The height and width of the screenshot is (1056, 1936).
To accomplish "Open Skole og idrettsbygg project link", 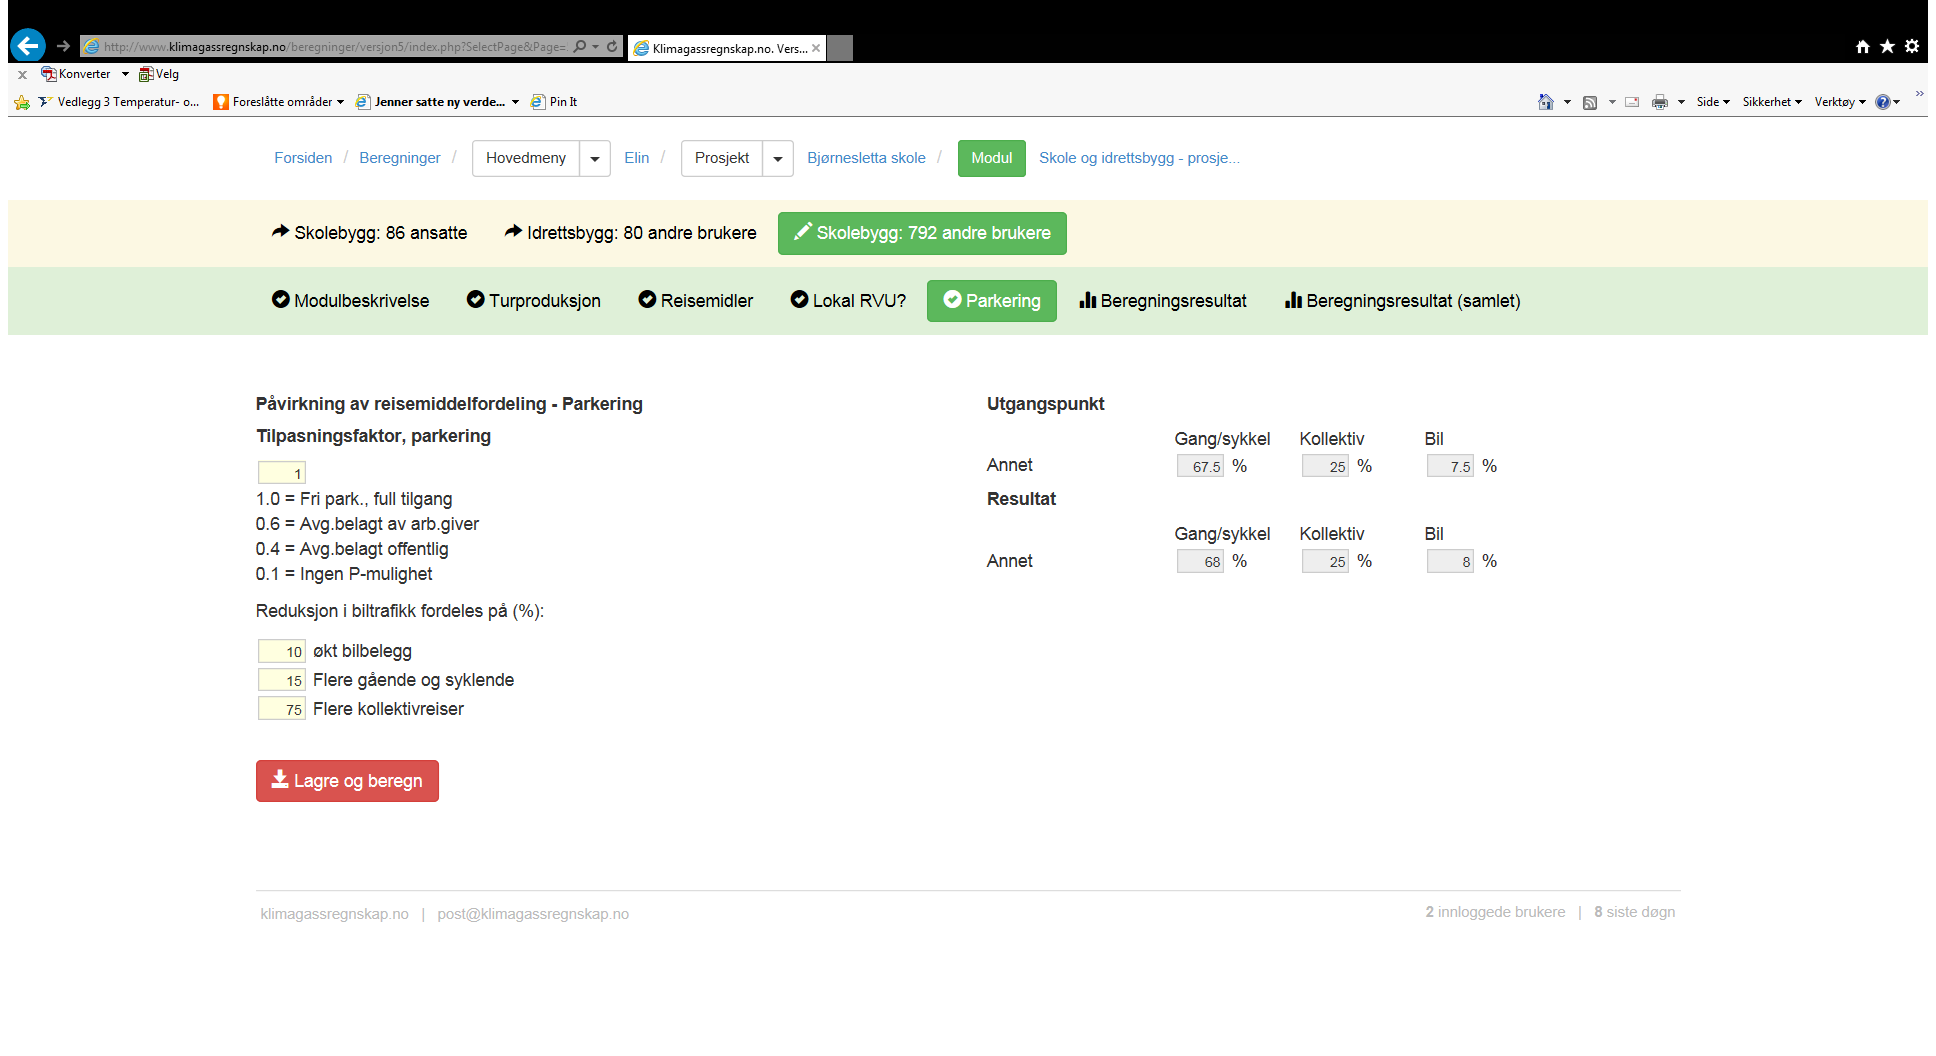I will tap(1139, 158).
